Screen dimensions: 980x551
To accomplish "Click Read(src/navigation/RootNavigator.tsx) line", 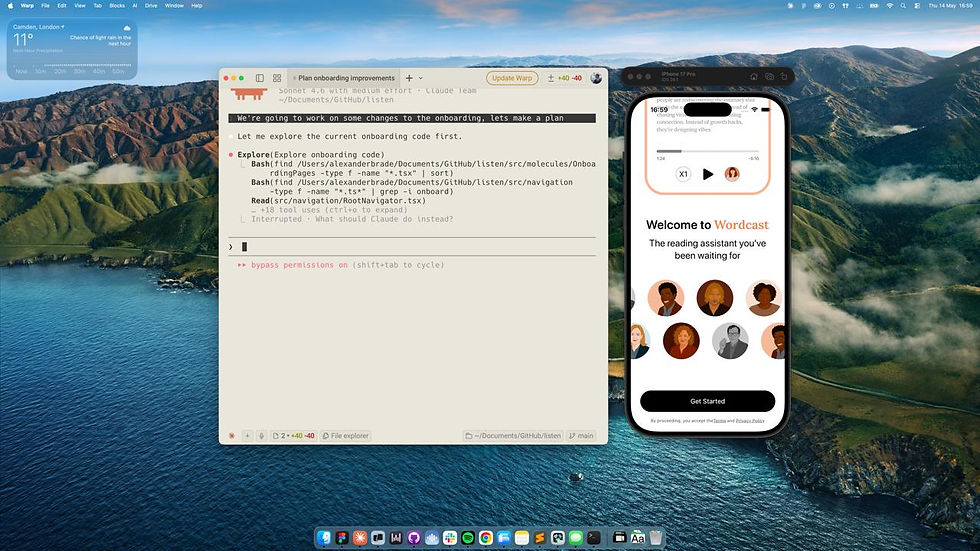I will (338, 201).
